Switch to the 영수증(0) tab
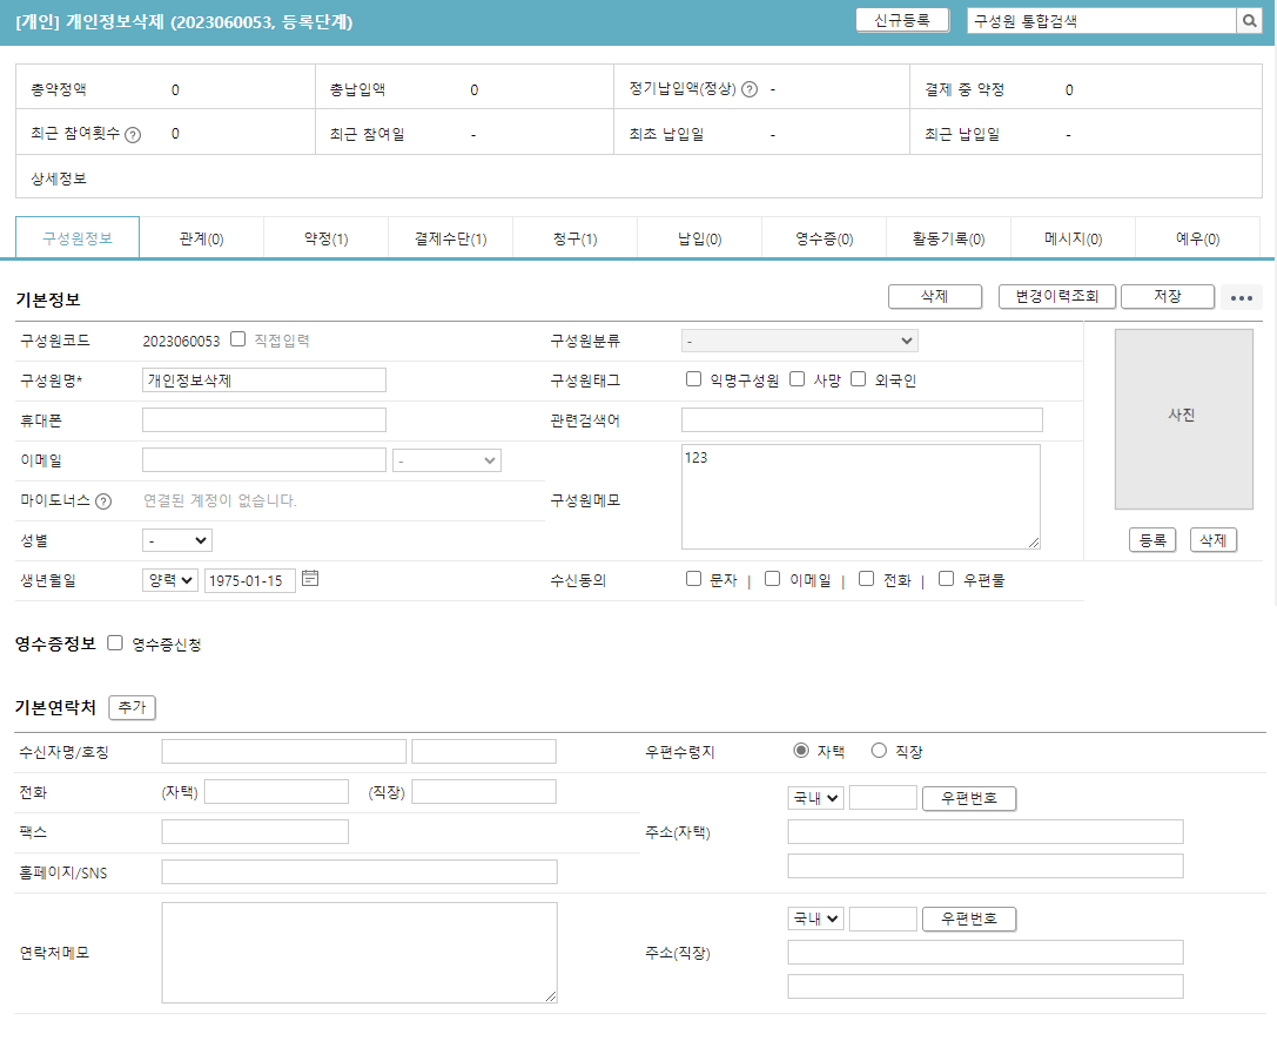The width and height of the screenshot is (1277, 1039). [824, 238]
